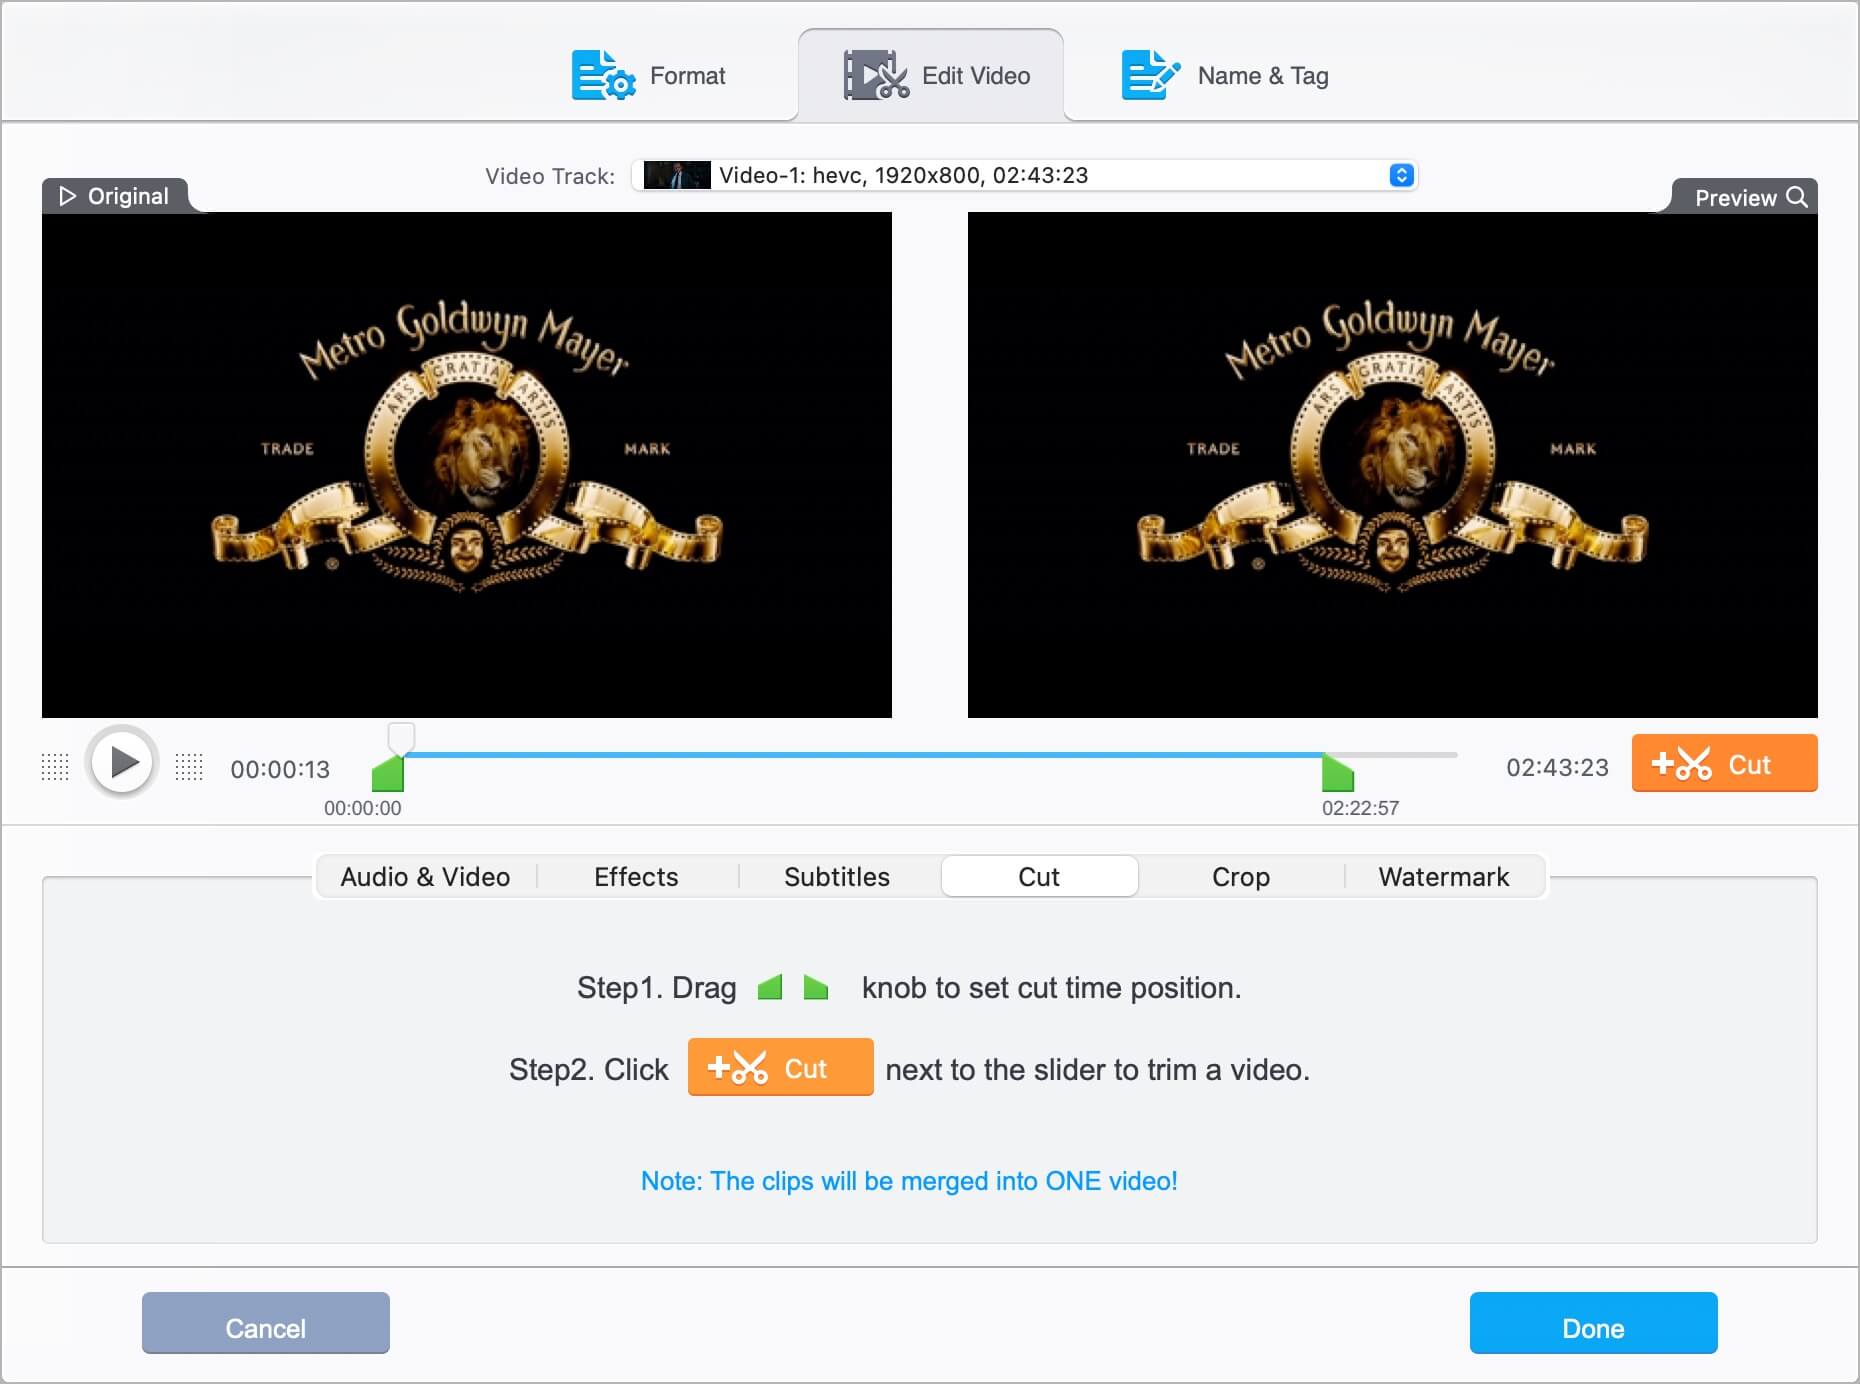Image resolution: width=1860 pixels, height=1384 pixels.
Task: Click the Original play triangle icon
Action: point(67,196)
